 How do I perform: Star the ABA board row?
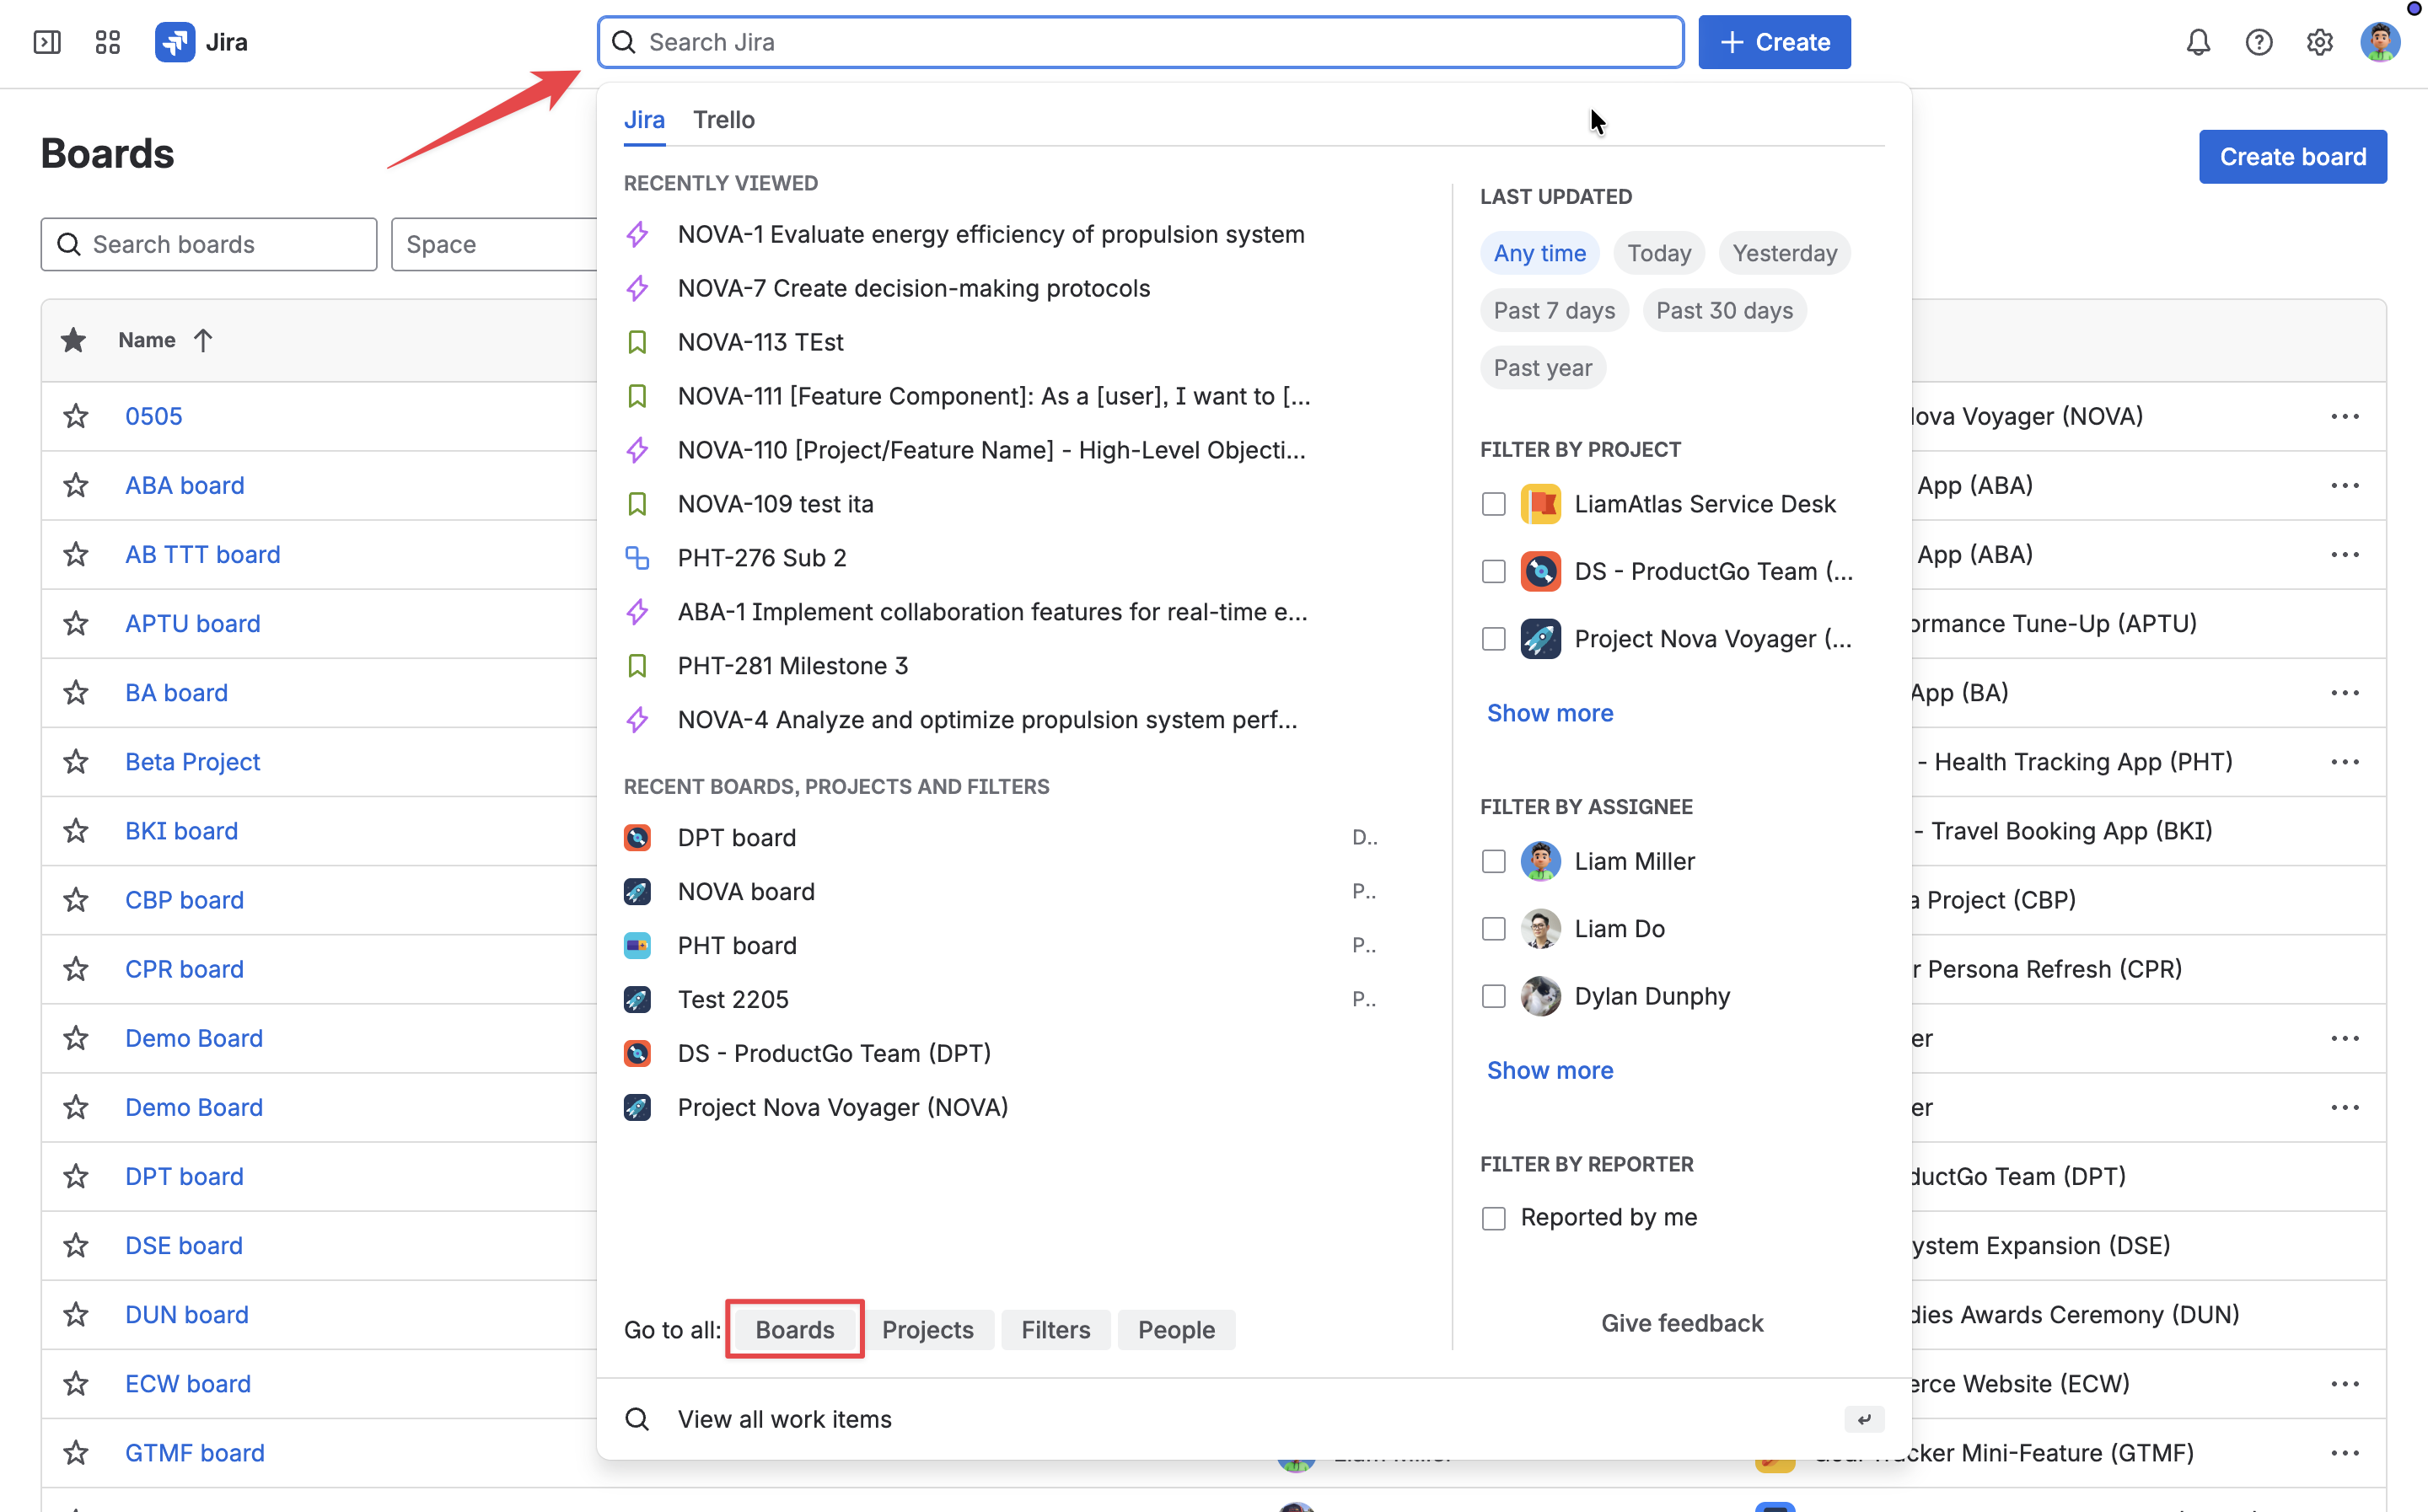pos(76,485)
